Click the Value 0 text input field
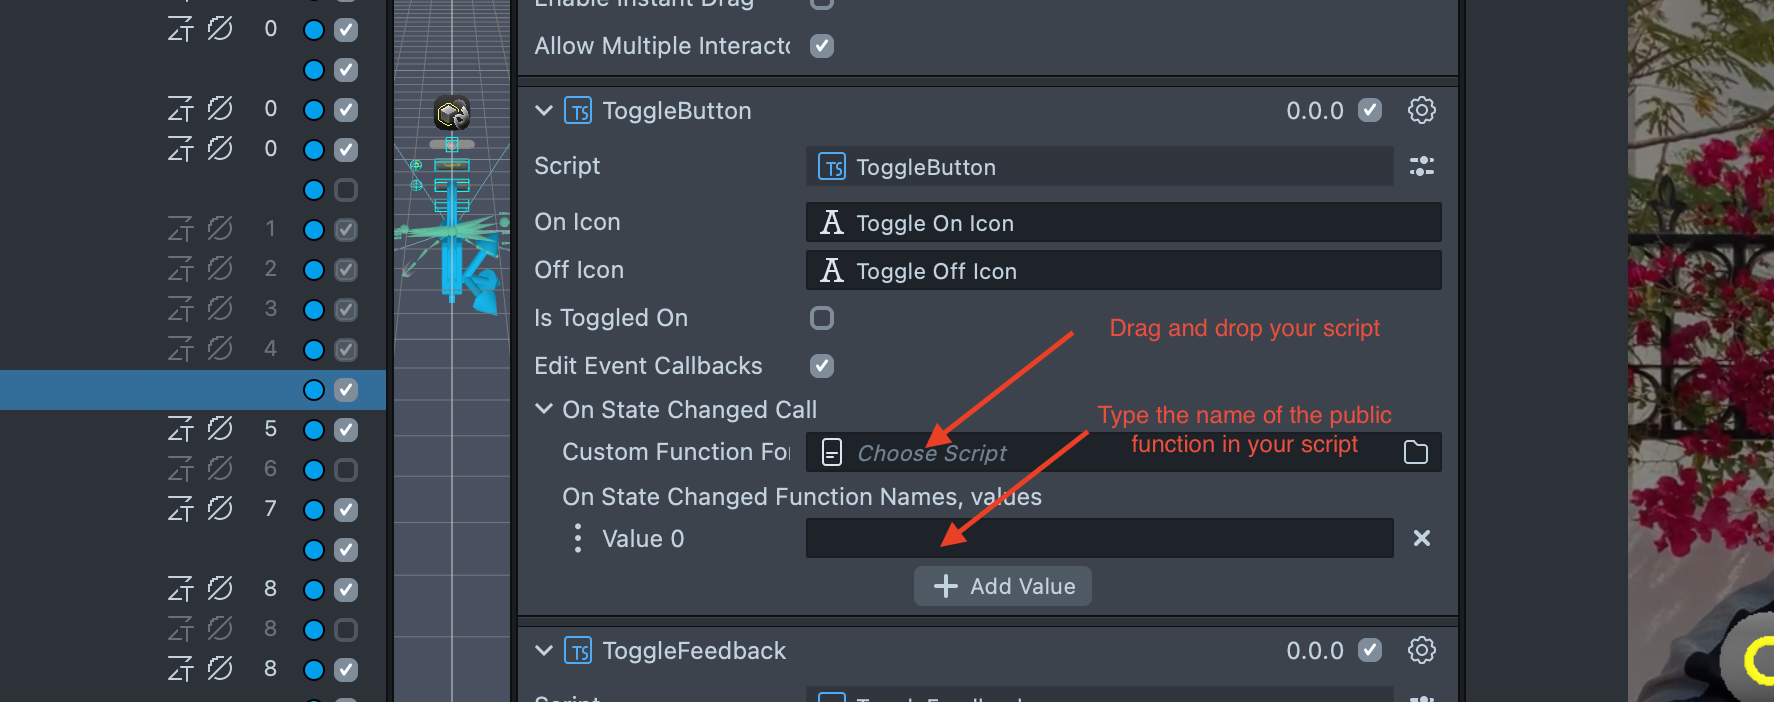The image size is (1774, 702). (1099, 538)
